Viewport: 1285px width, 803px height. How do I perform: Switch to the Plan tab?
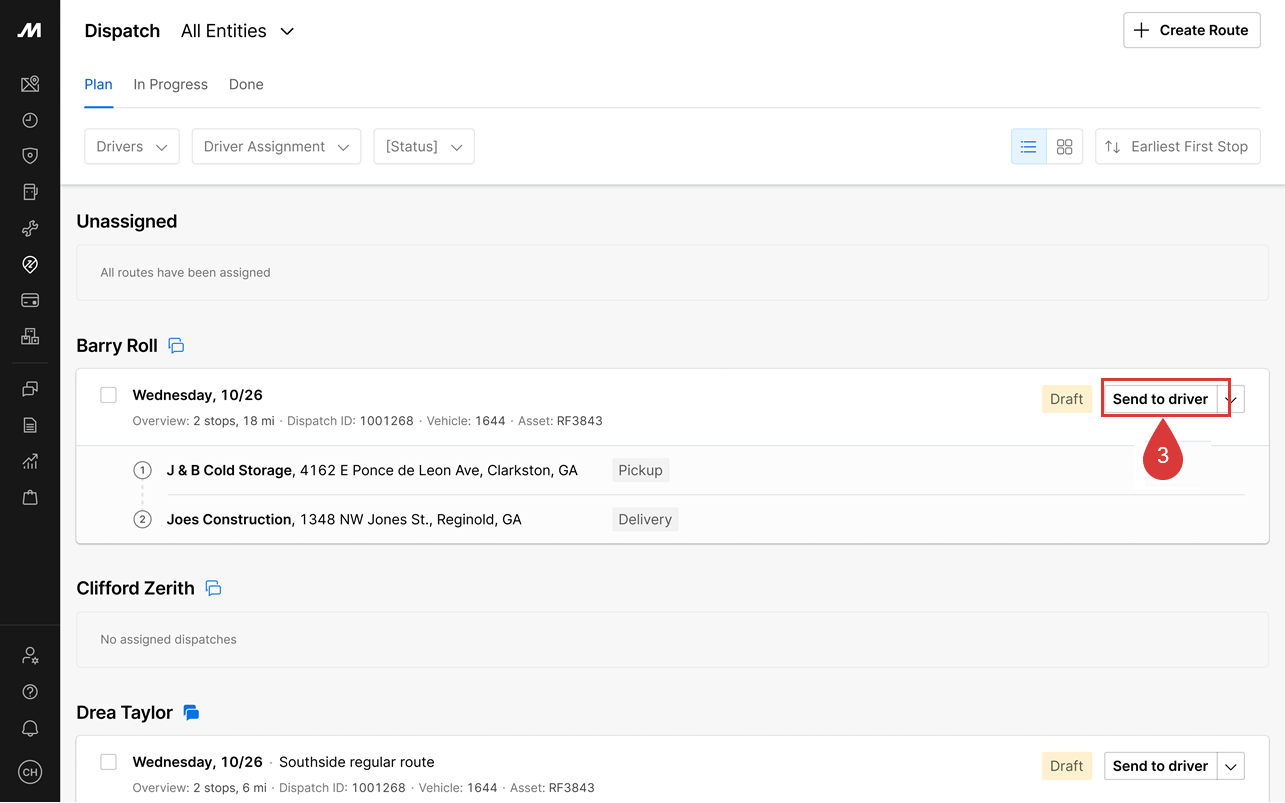98,85
